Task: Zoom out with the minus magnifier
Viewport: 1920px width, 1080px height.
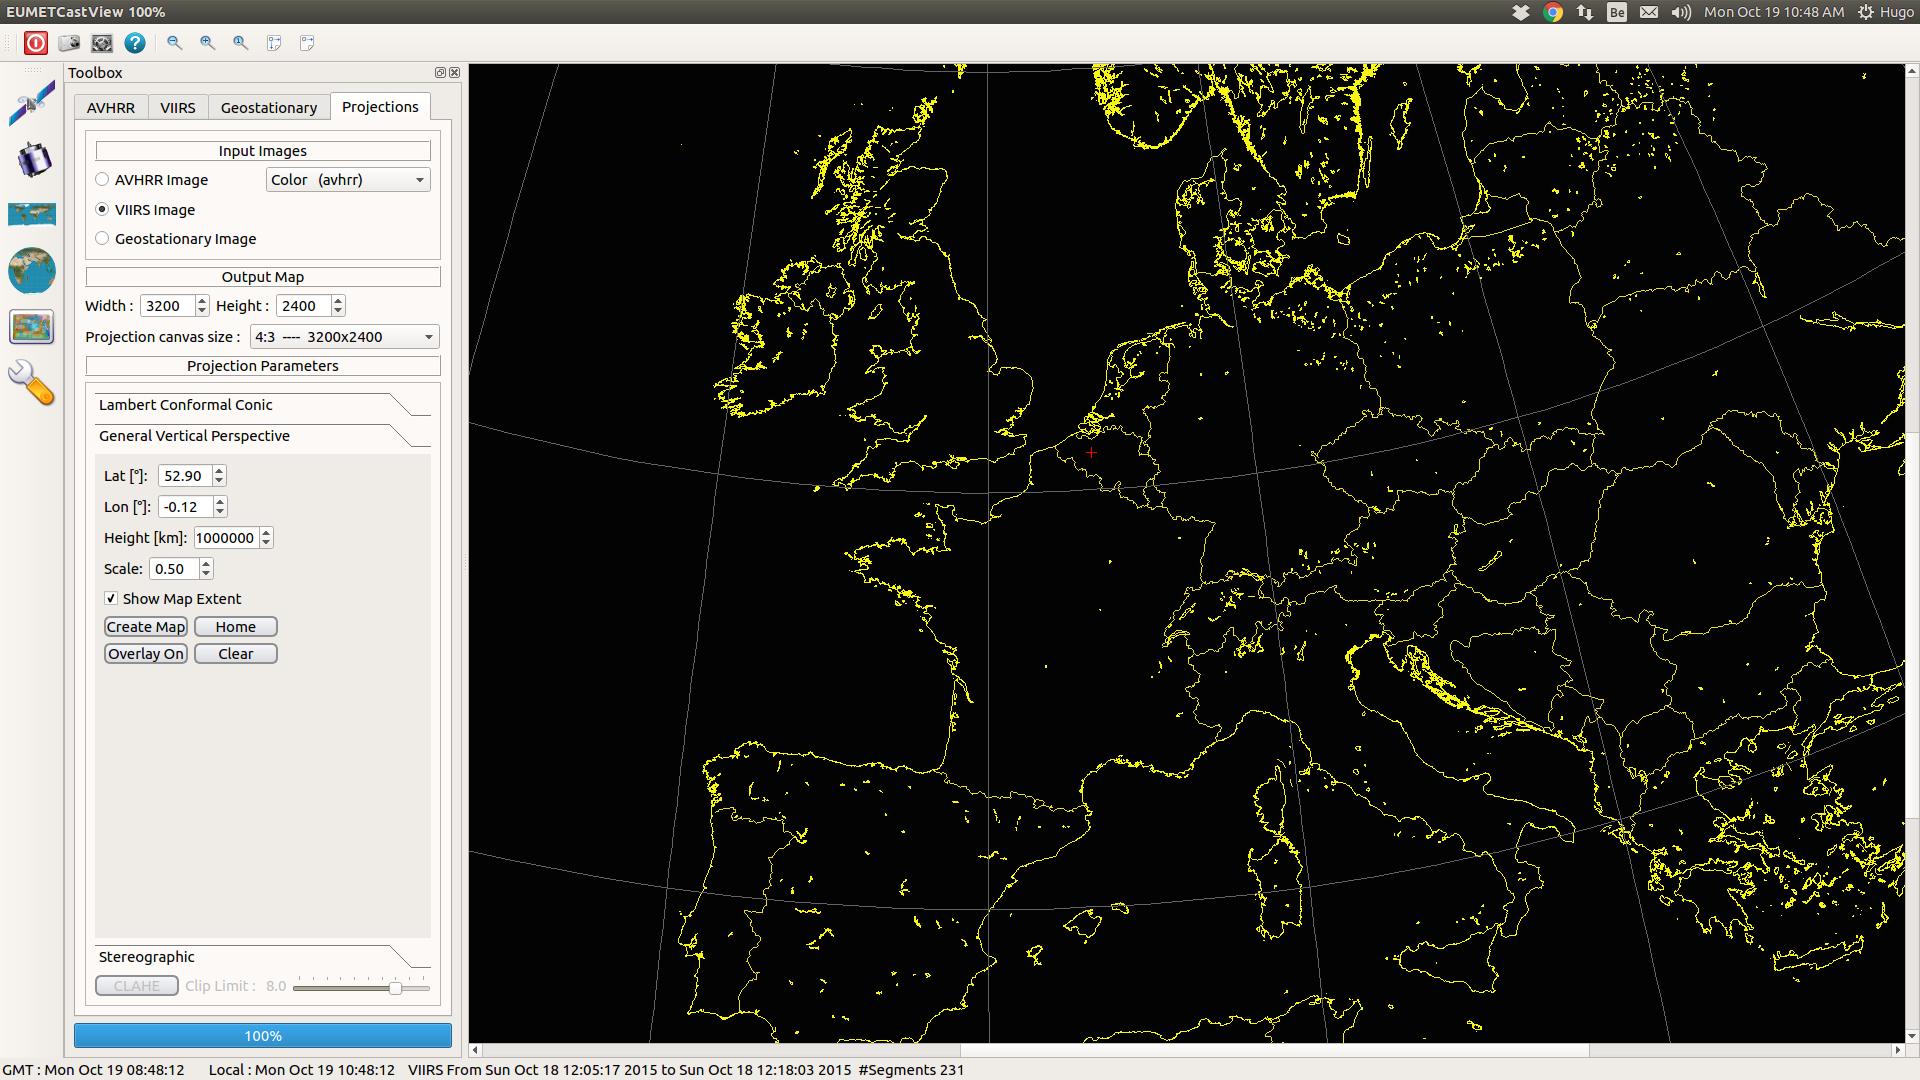Action: (174, 43)
